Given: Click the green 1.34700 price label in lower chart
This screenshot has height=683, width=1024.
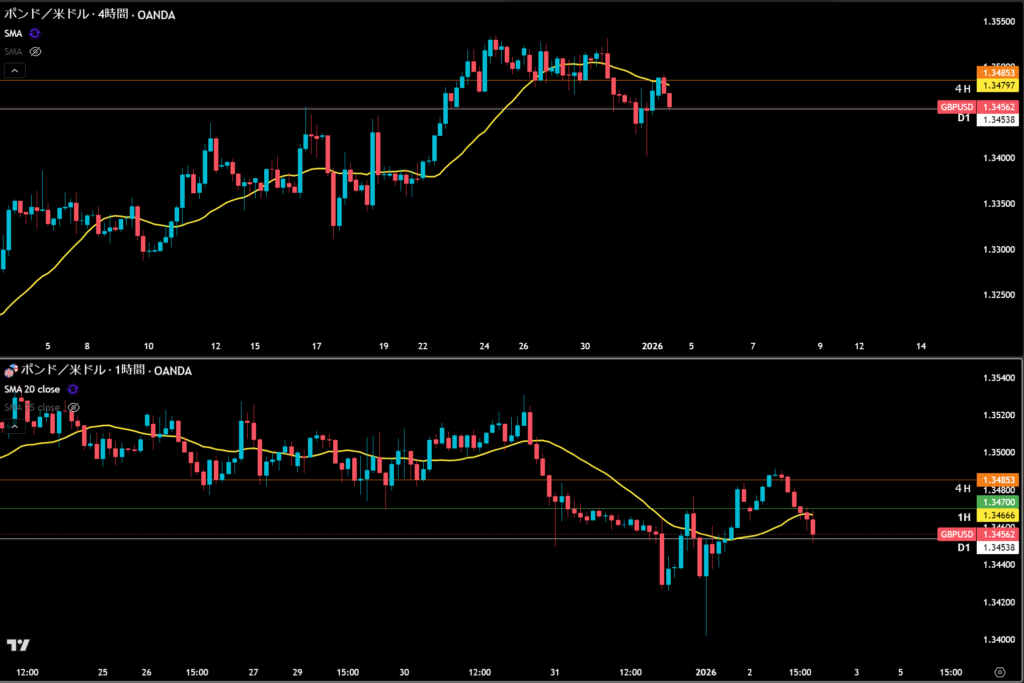Looking at the screenshot, I should pos(998,499).
